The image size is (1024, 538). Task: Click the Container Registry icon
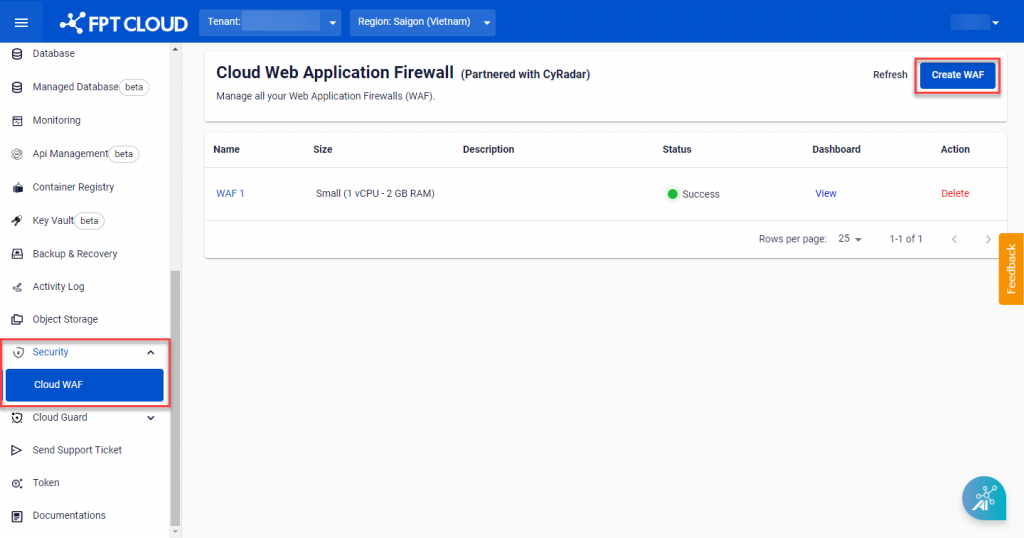click(x=16, y=188)
